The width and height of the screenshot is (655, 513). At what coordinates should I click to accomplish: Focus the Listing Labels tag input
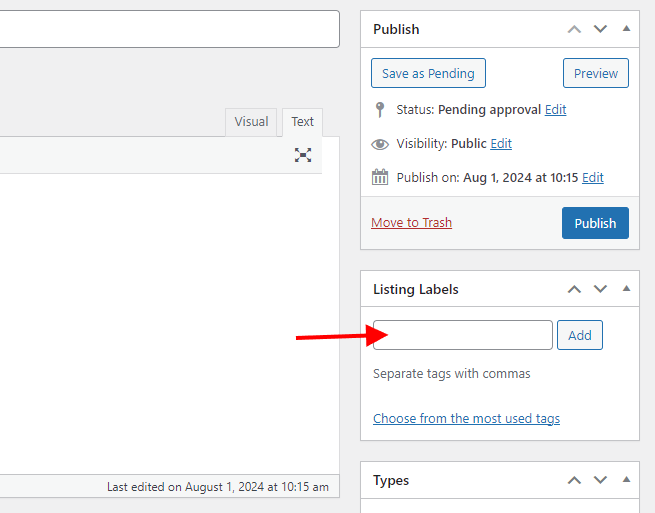tap(462, 335)
